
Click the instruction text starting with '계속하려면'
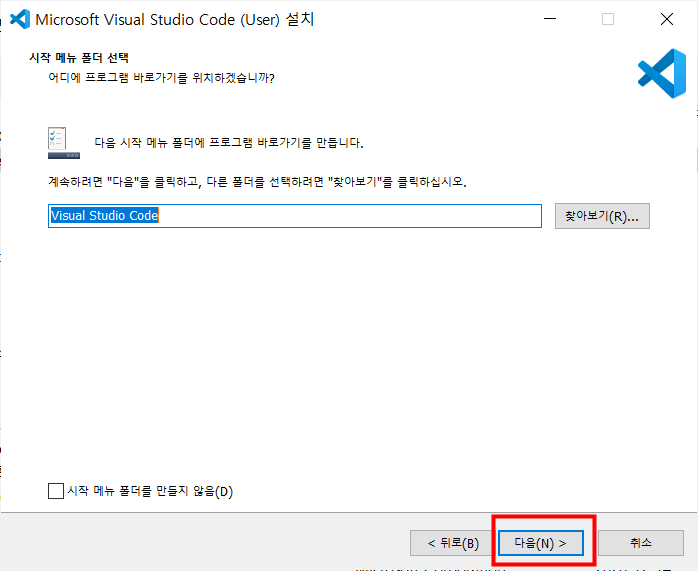(257, 182)
